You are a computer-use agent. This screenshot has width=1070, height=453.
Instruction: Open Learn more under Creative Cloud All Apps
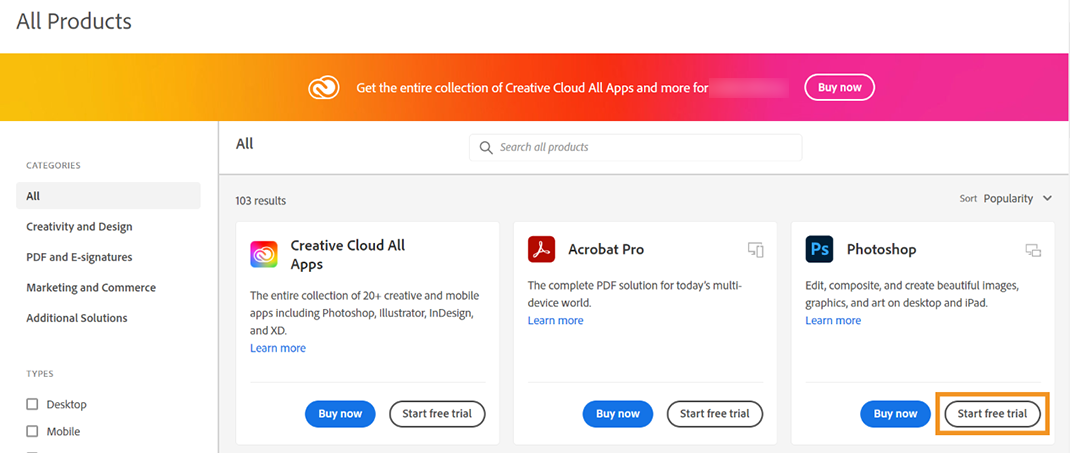click(x=278, y=348)
